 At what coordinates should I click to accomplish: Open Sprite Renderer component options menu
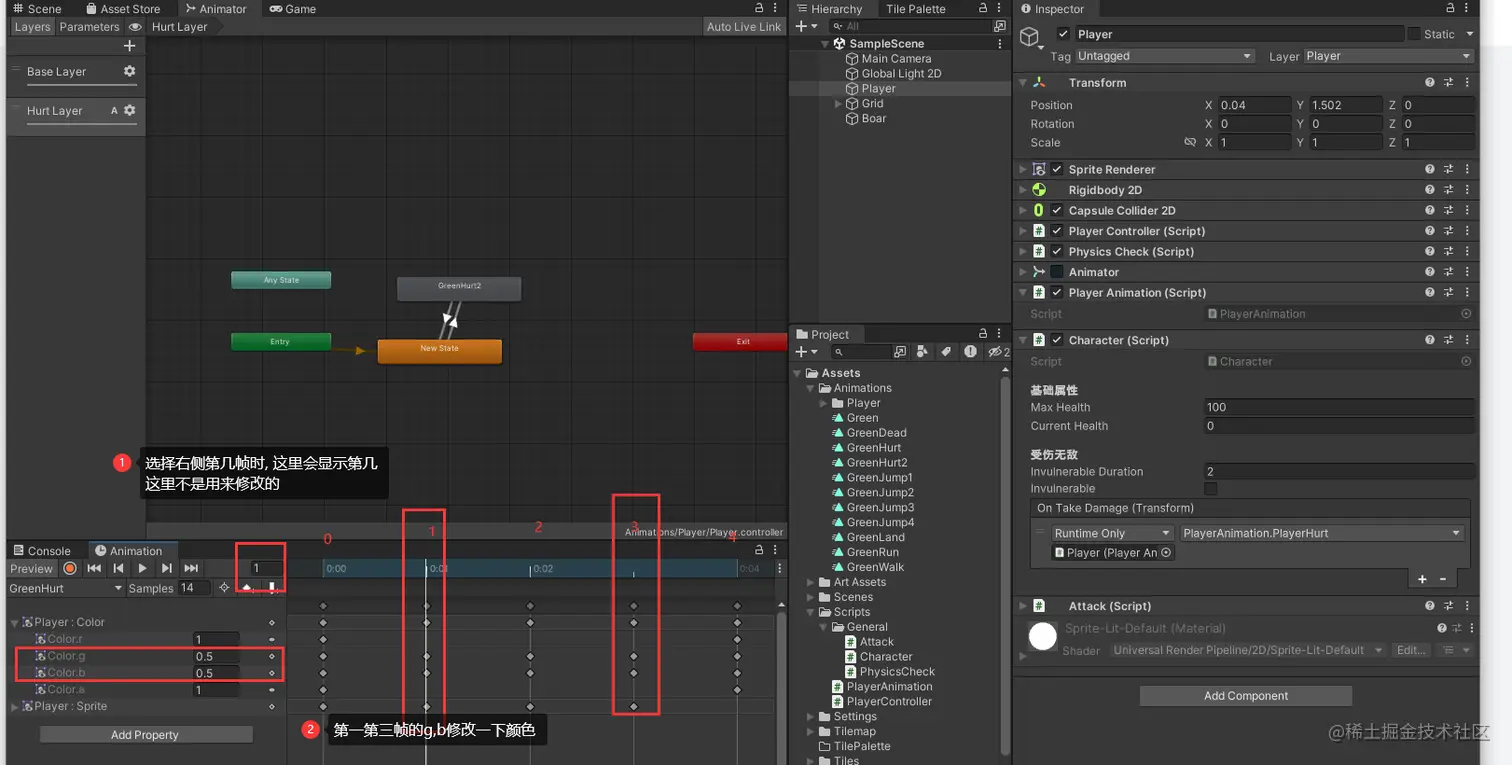tap(1467, 170)
